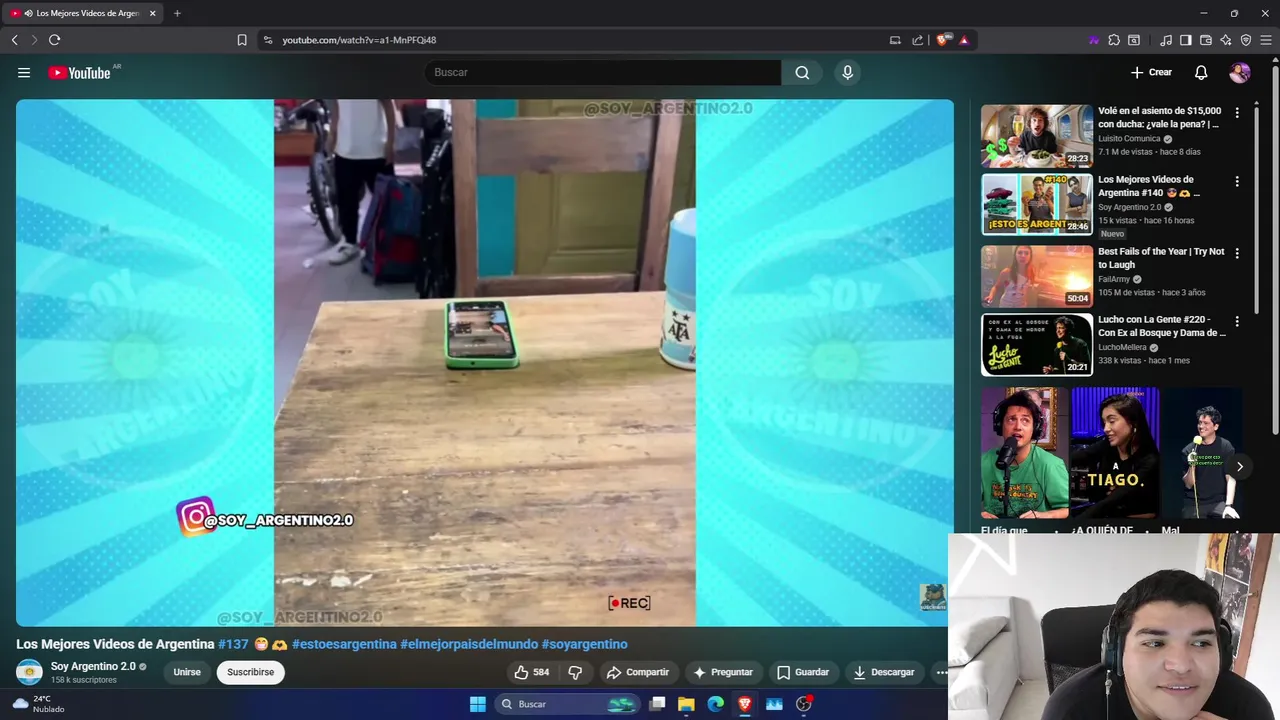1280x720 pixels.
Task: Open Brave Shields lion icon
Action: pyautogui.click(x=942, y=40)
